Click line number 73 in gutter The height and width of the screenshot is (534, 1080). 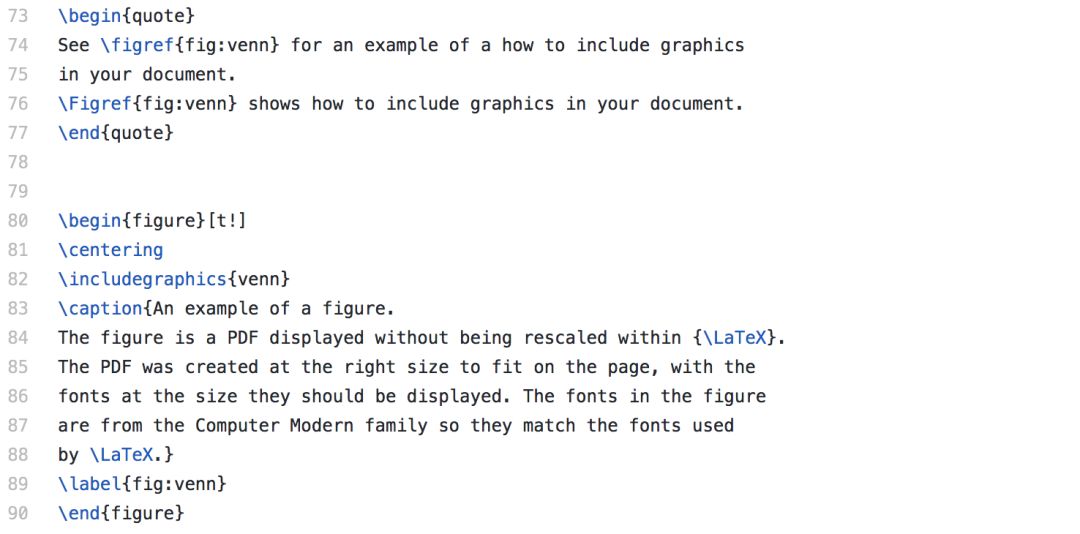[19, 16]
